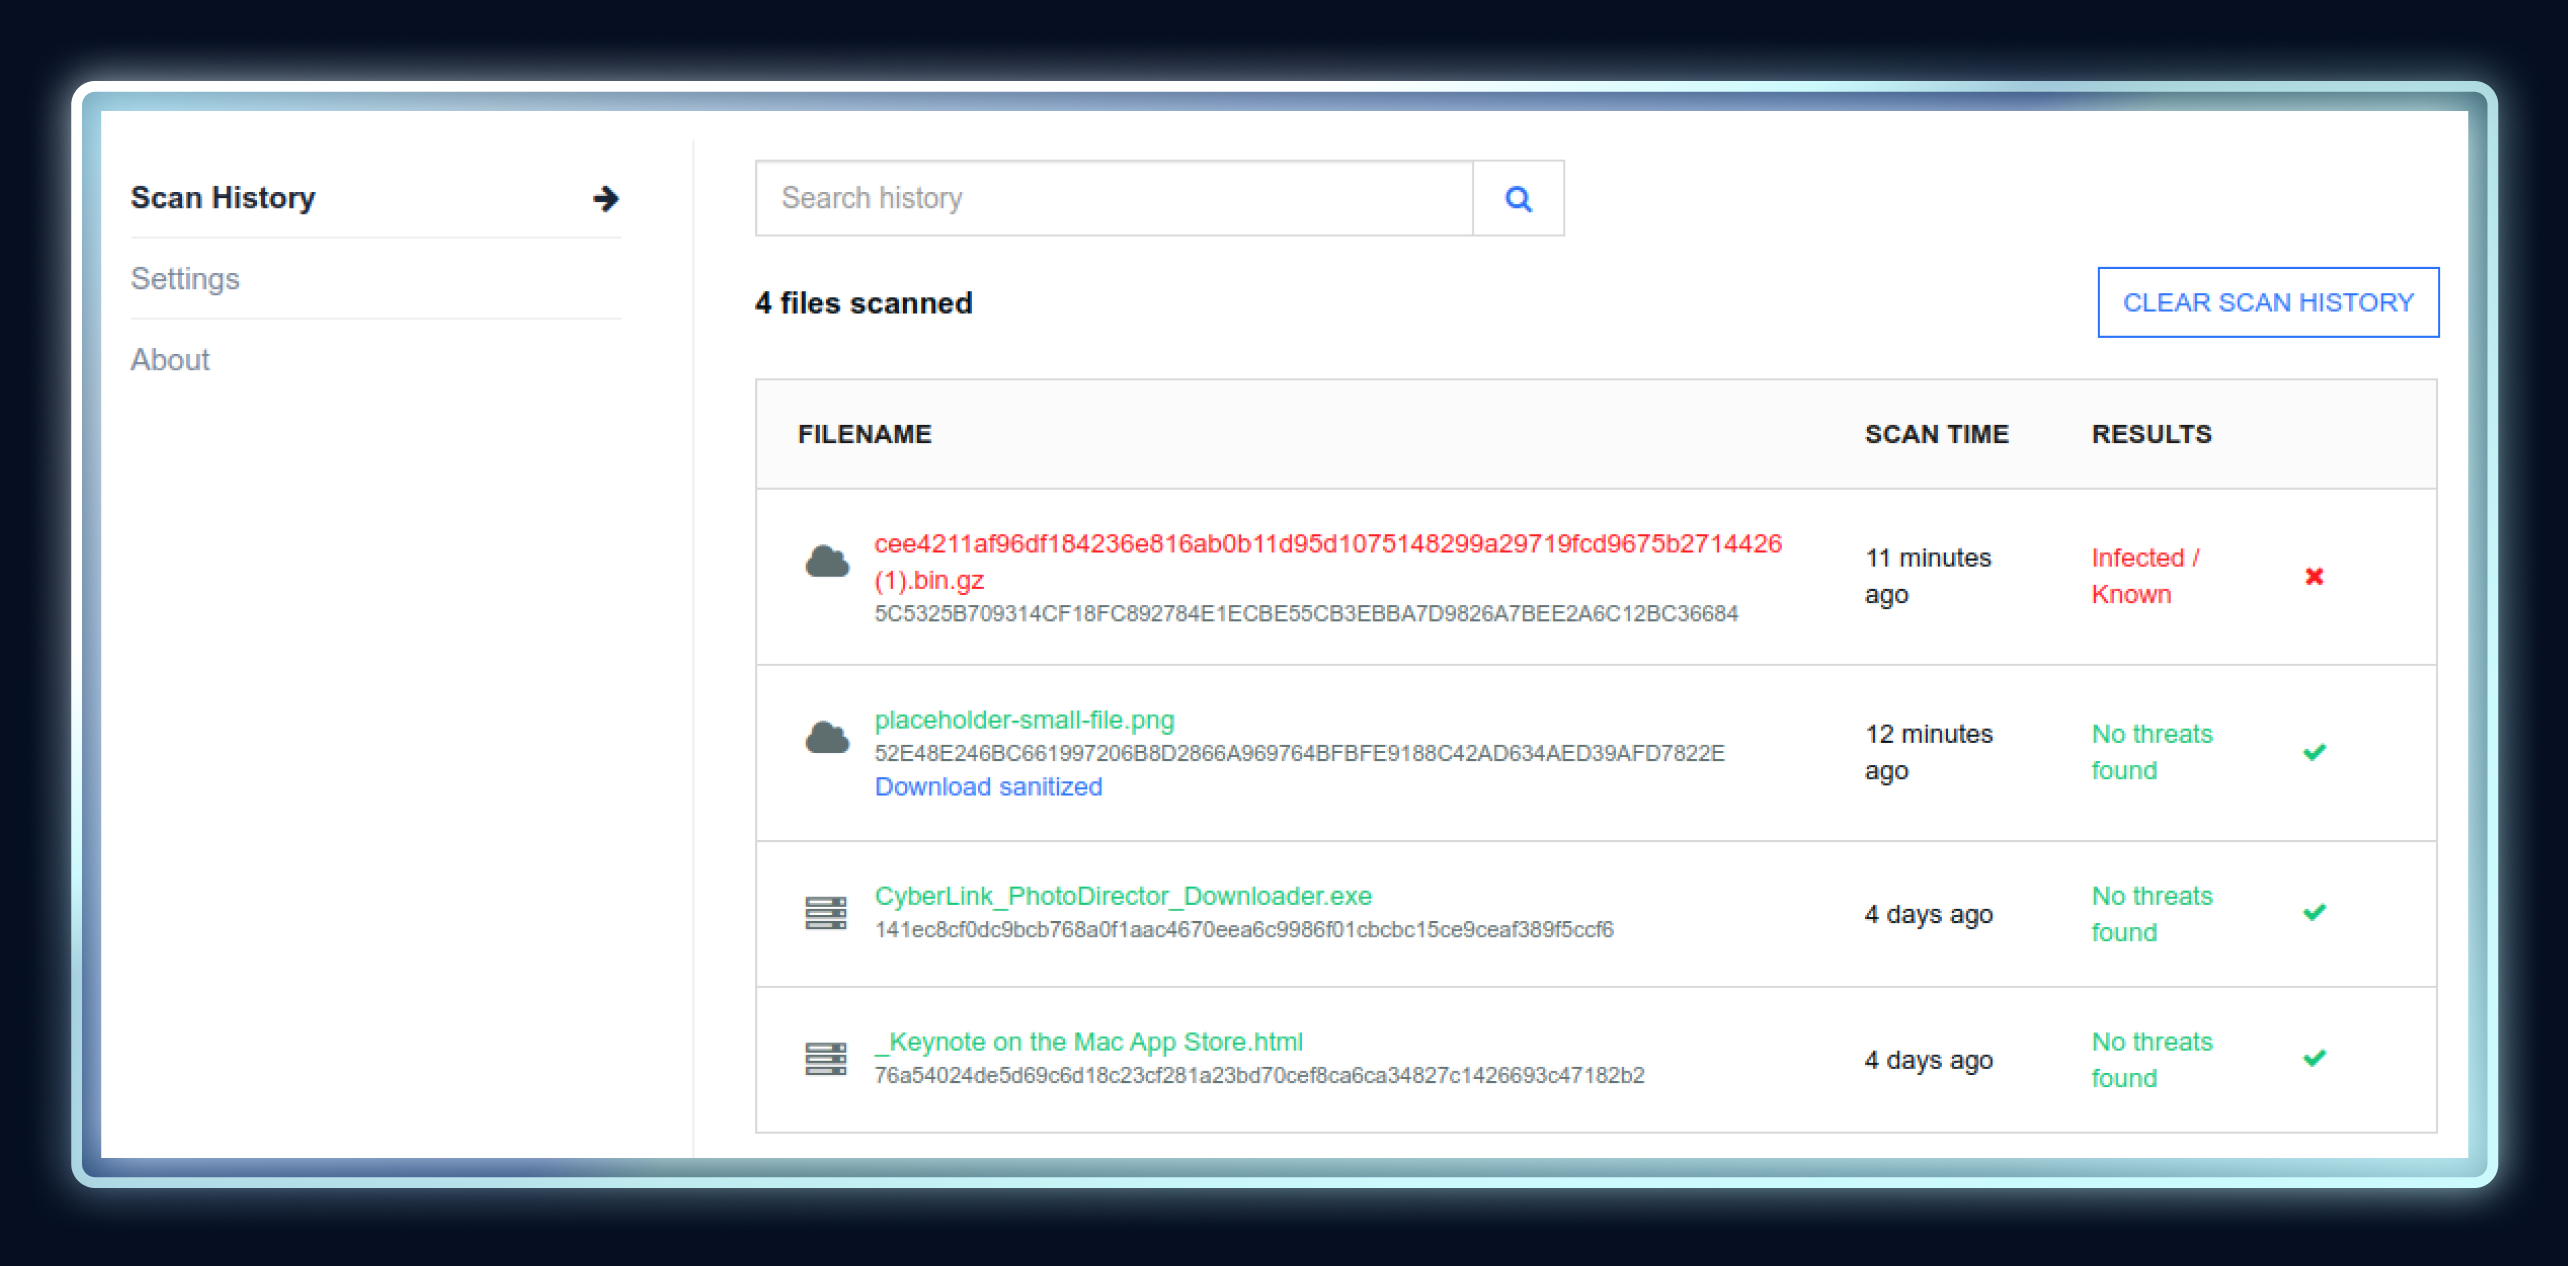Click the cloud icon next to placeholder-small-file.png
Screen dimensions: 2568x1266
[826, 738]
